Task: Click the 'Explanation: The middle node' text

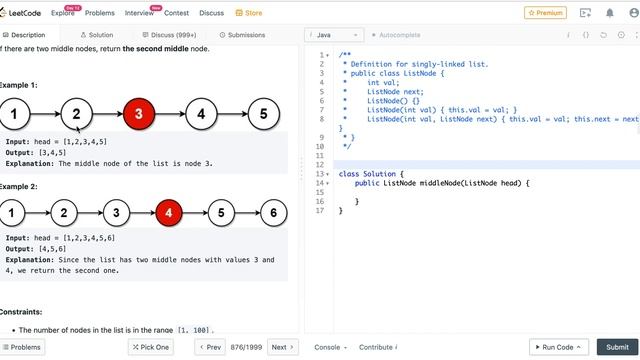Action: [x=109, y=164]
